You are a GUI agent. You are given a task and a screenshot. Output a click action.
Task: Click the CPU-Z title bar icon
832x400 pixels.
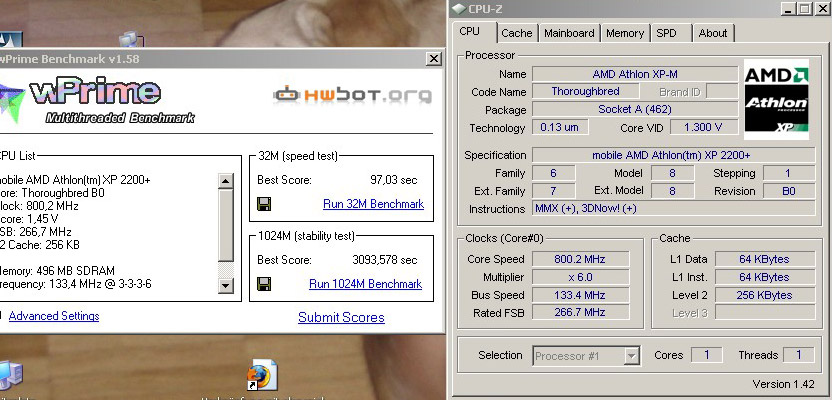(x=459, y=8)
